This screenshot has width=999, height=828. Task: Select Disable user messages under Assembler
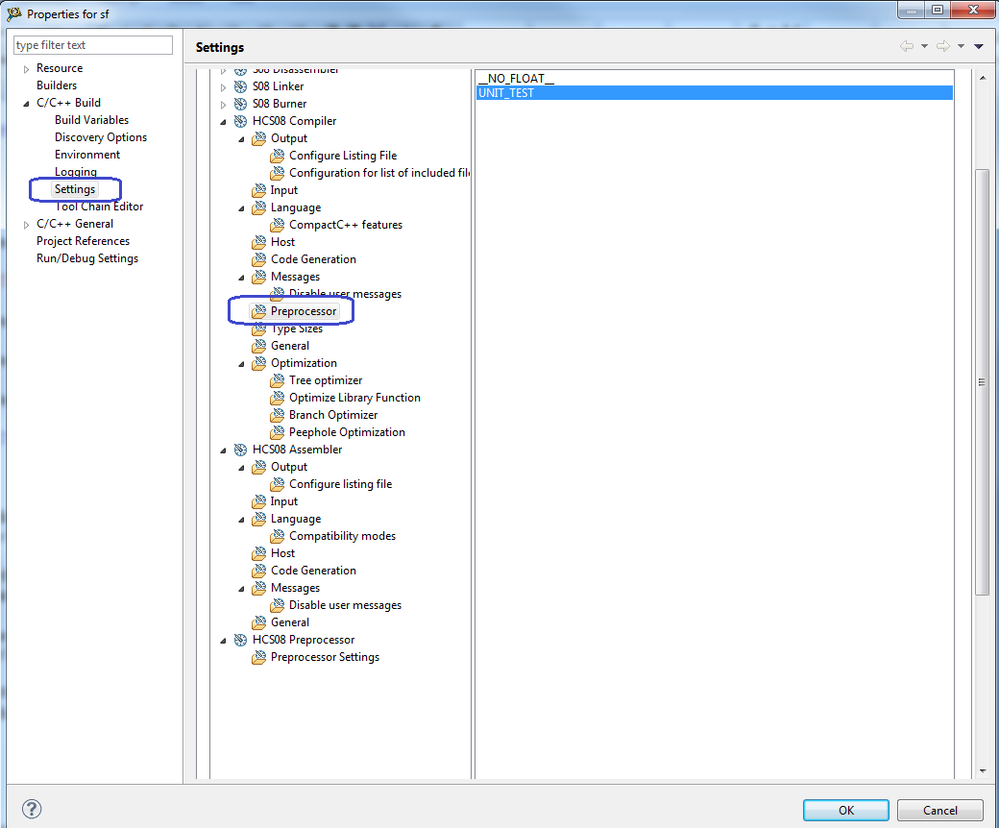(345, 605)
